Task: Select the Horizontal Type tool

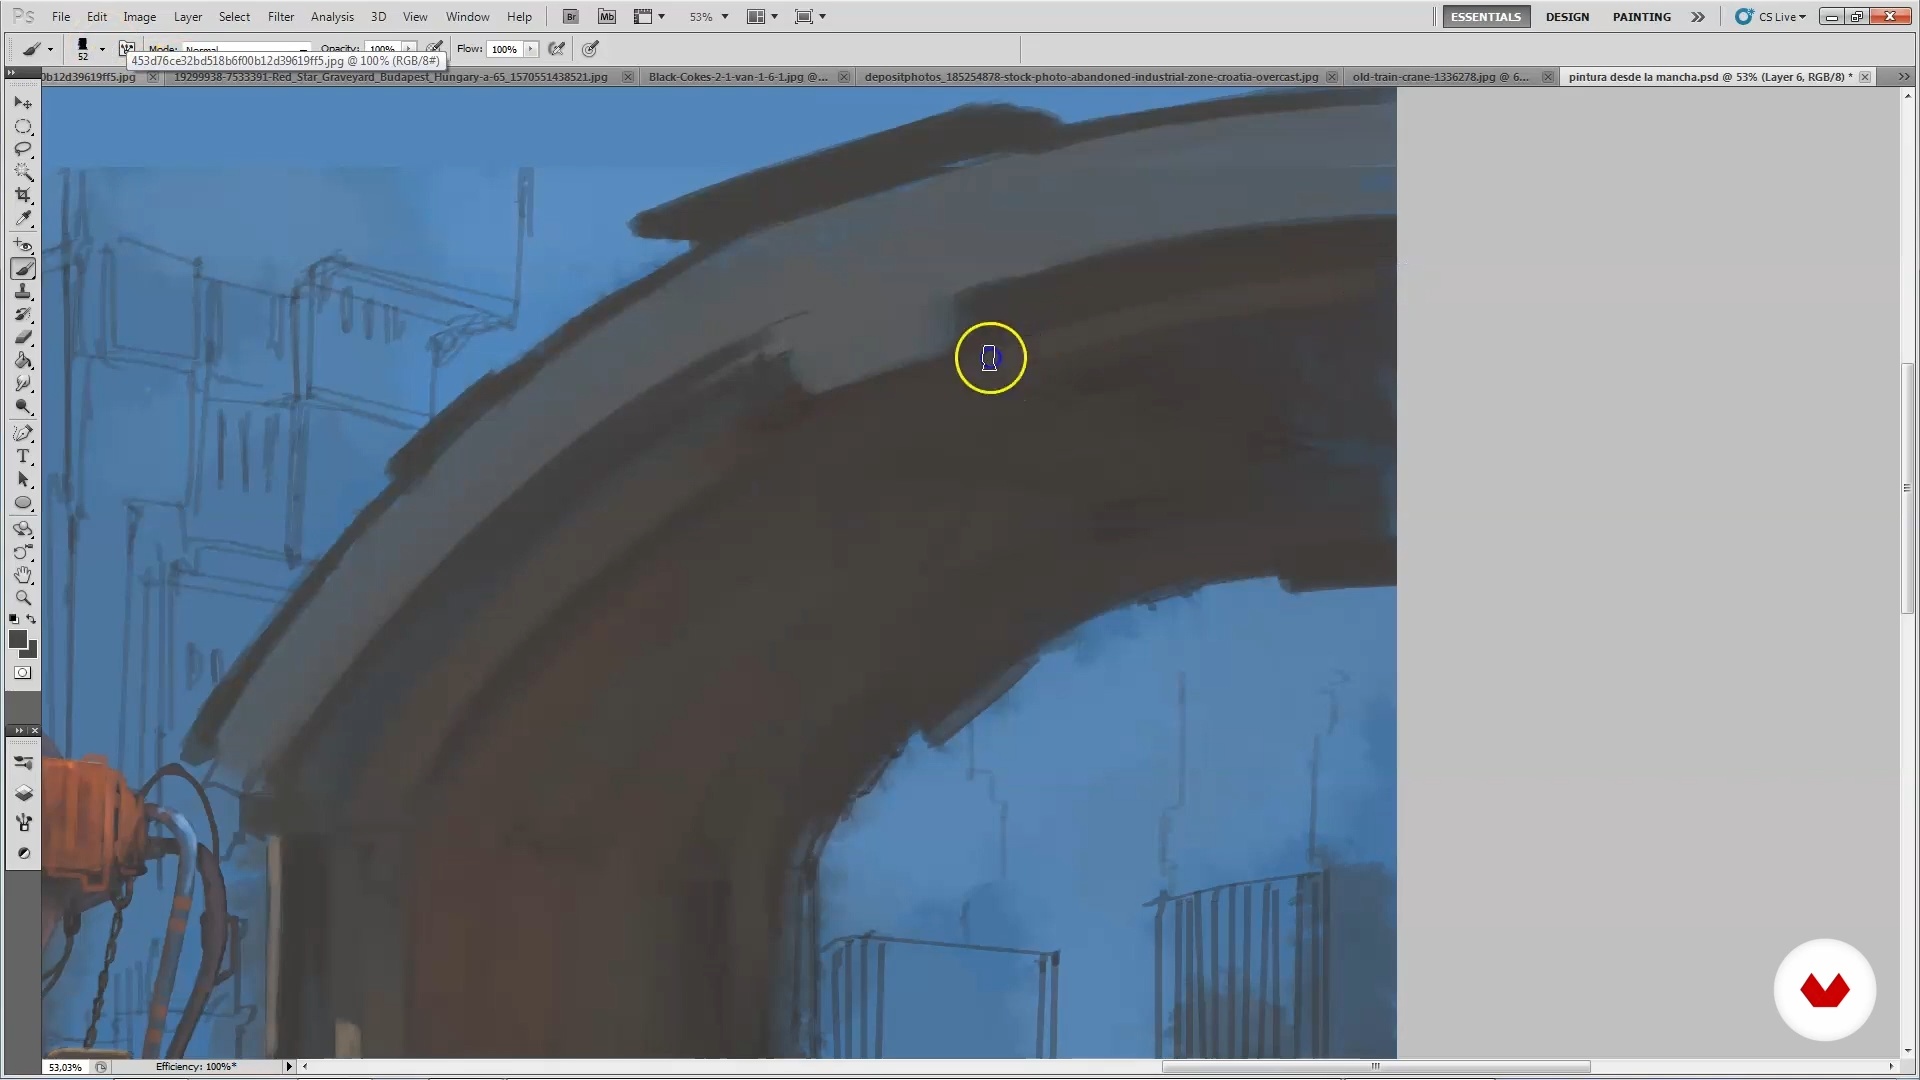Action: pyautogui.click(x=23, y=456)
